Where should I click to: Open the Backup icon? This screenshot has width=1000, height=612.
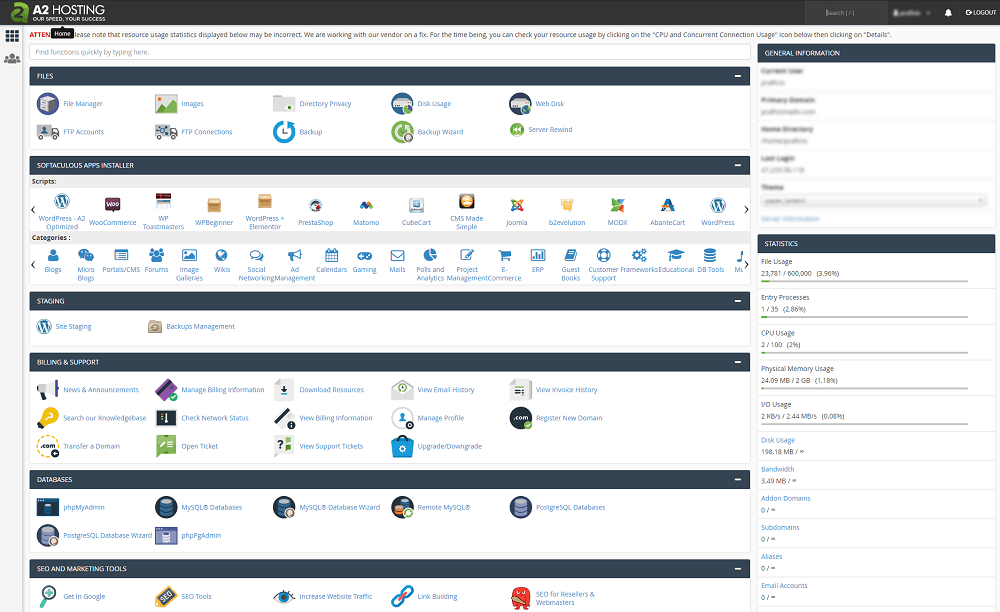pyautogui.click(x=284, y=132)
